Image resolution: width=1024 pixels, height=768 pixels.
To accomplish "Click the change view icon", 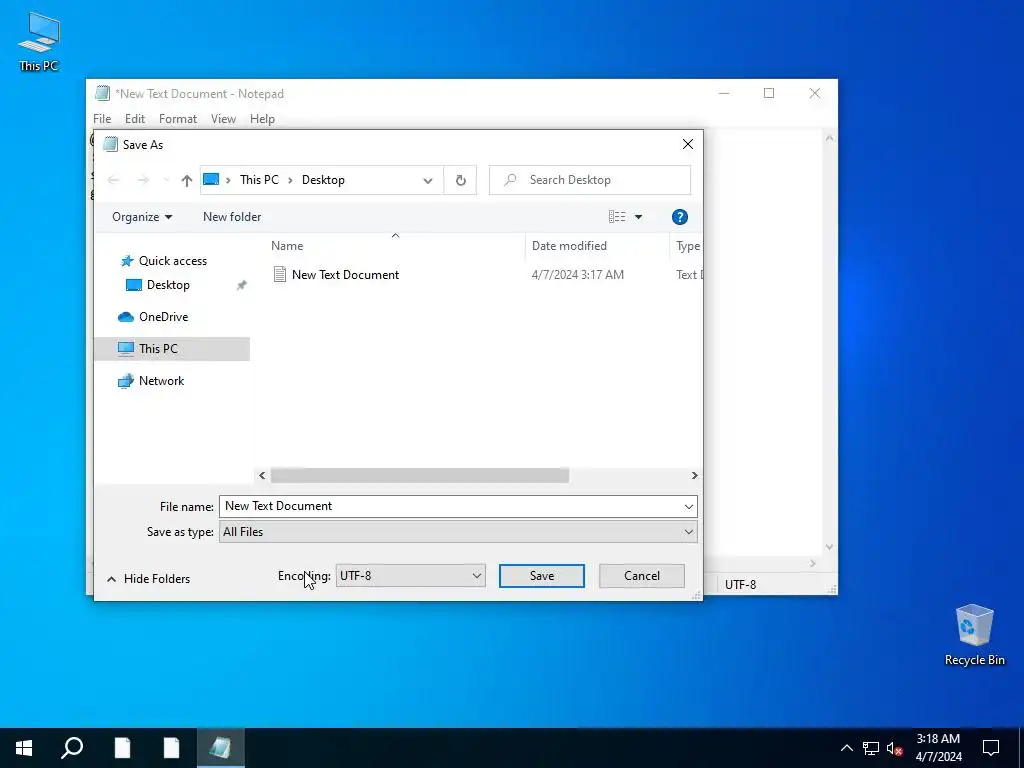I will point(617,217).
